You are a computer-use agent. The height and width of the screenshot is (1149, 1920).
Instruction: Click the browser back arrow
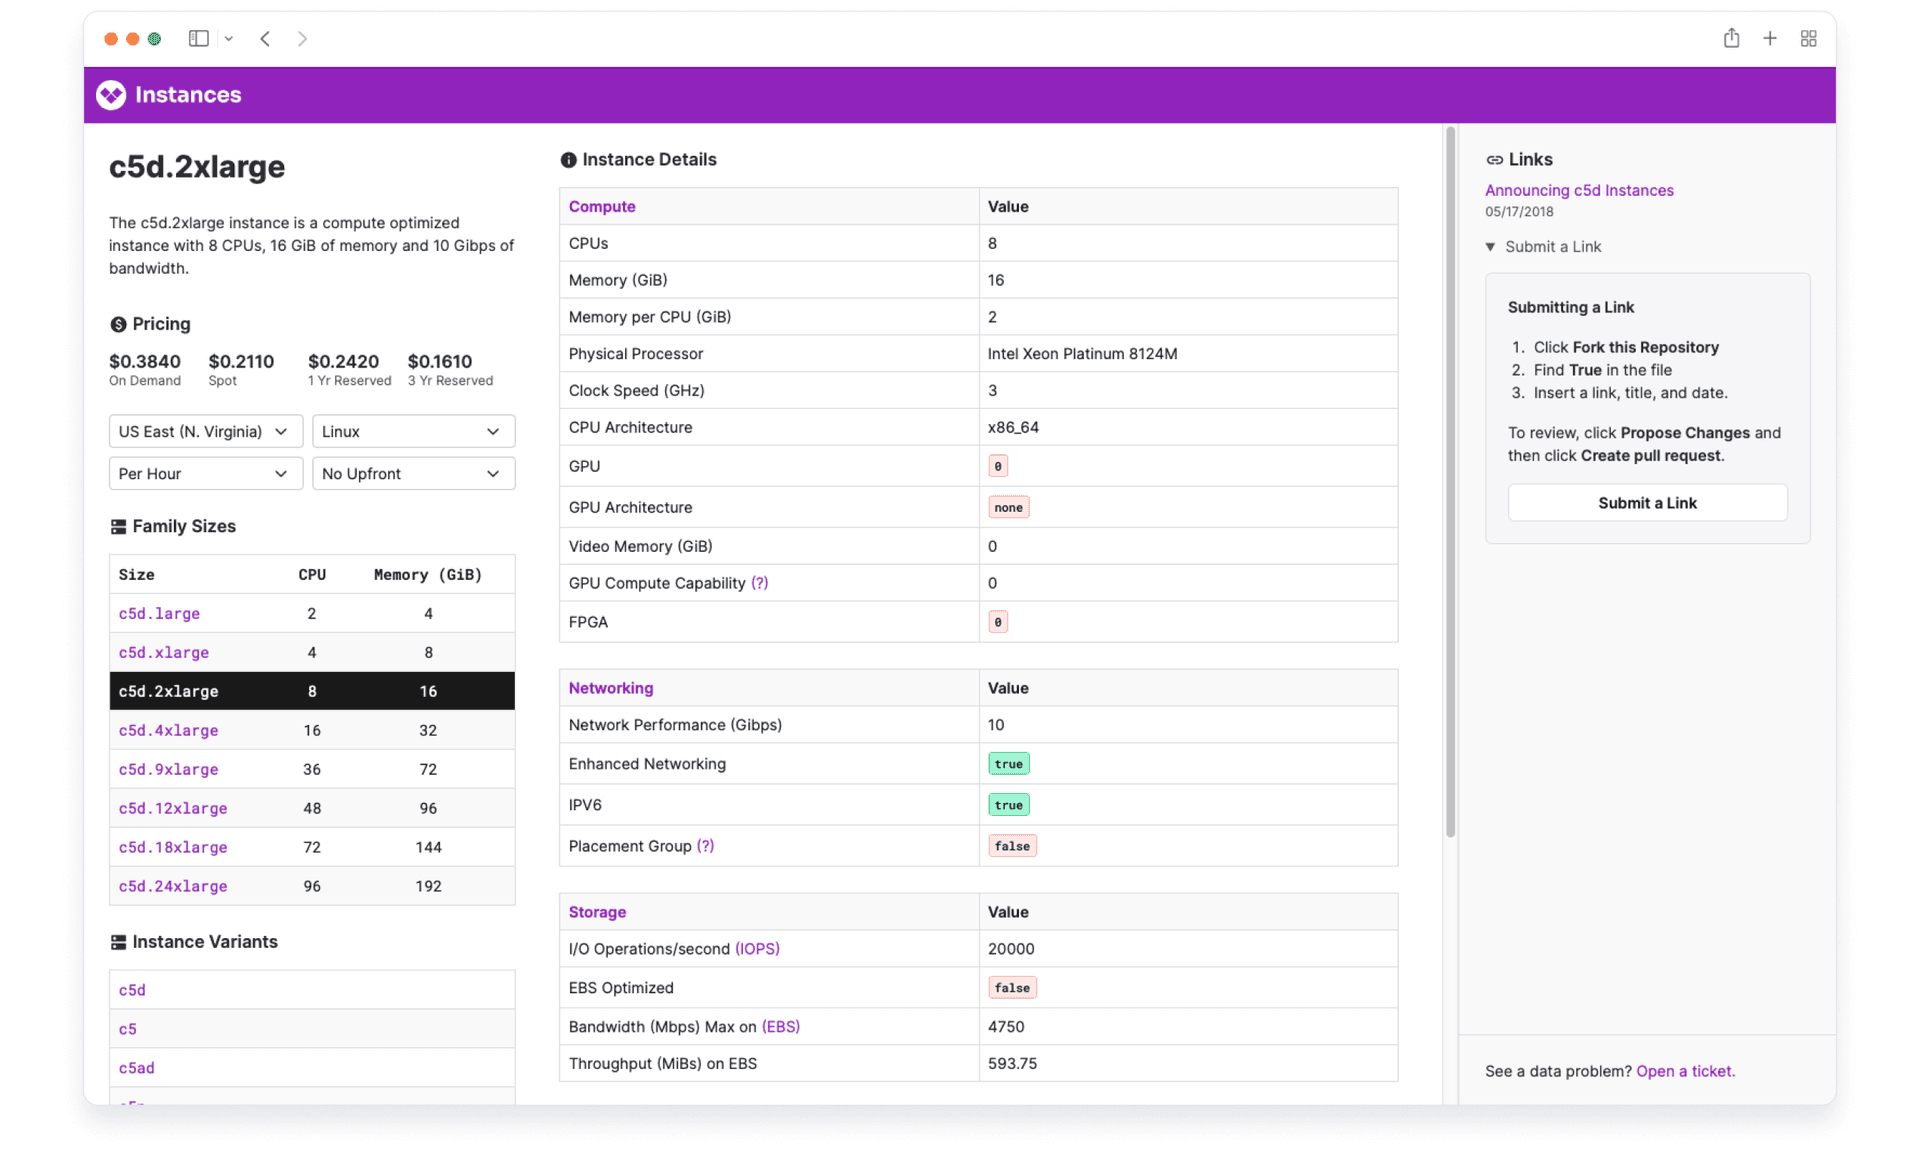264,38
